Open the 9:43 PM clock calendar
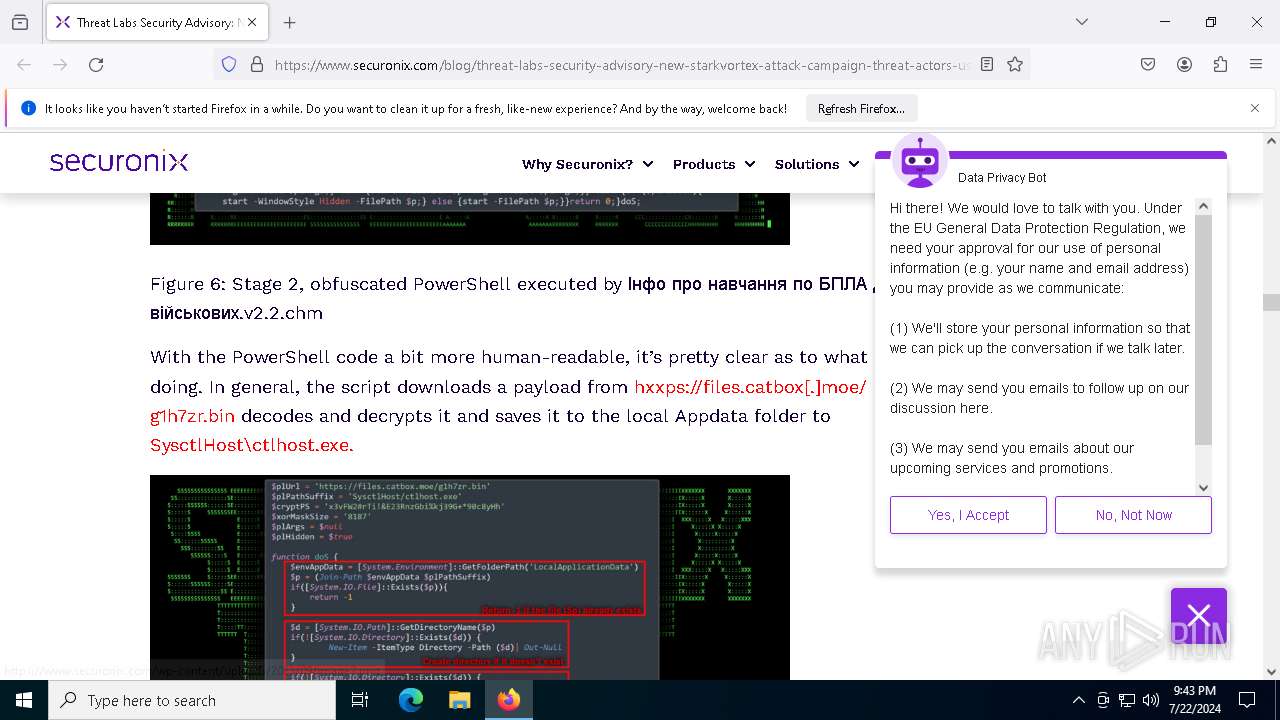Screen dimensions: 1280x720 click(1193, 700)
